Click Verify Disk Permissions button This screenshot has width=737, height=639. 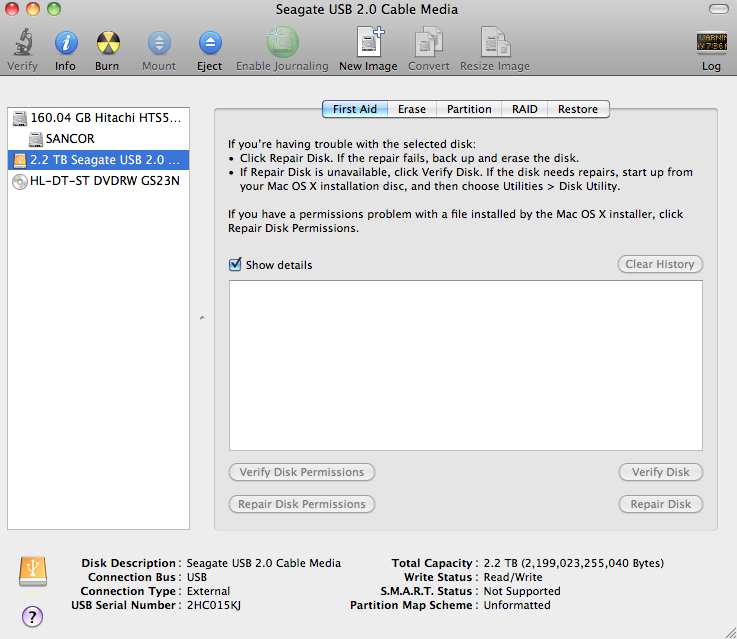pos(302,472)
